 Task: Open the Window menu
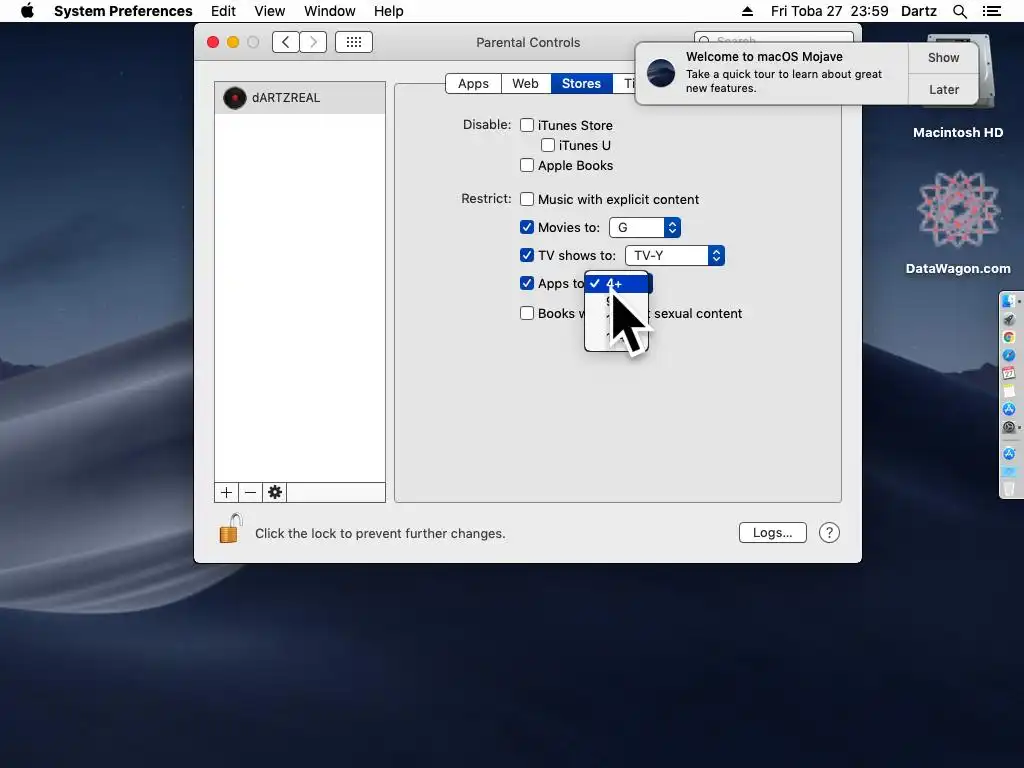(x=330, y=11)
